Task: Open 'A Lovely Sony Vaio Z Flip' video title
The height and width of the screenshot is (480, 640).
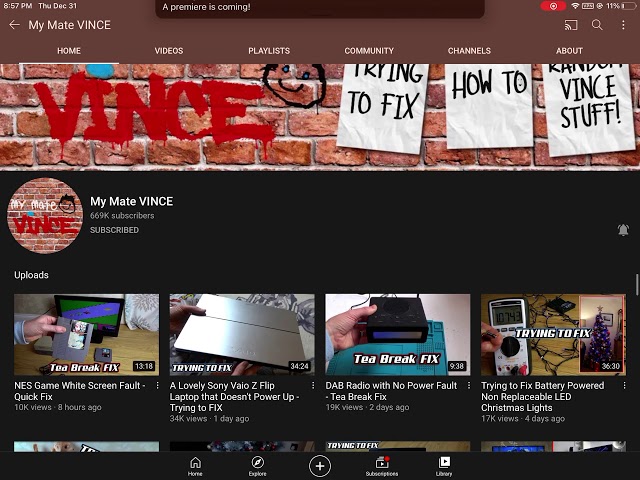Action: (x=235, y=396)
